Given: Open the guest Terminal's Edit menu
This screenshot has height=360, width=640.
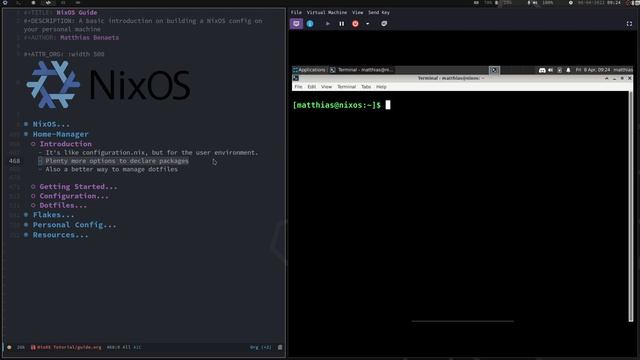Looking at the screenshot, I should (x=312, y=87).
